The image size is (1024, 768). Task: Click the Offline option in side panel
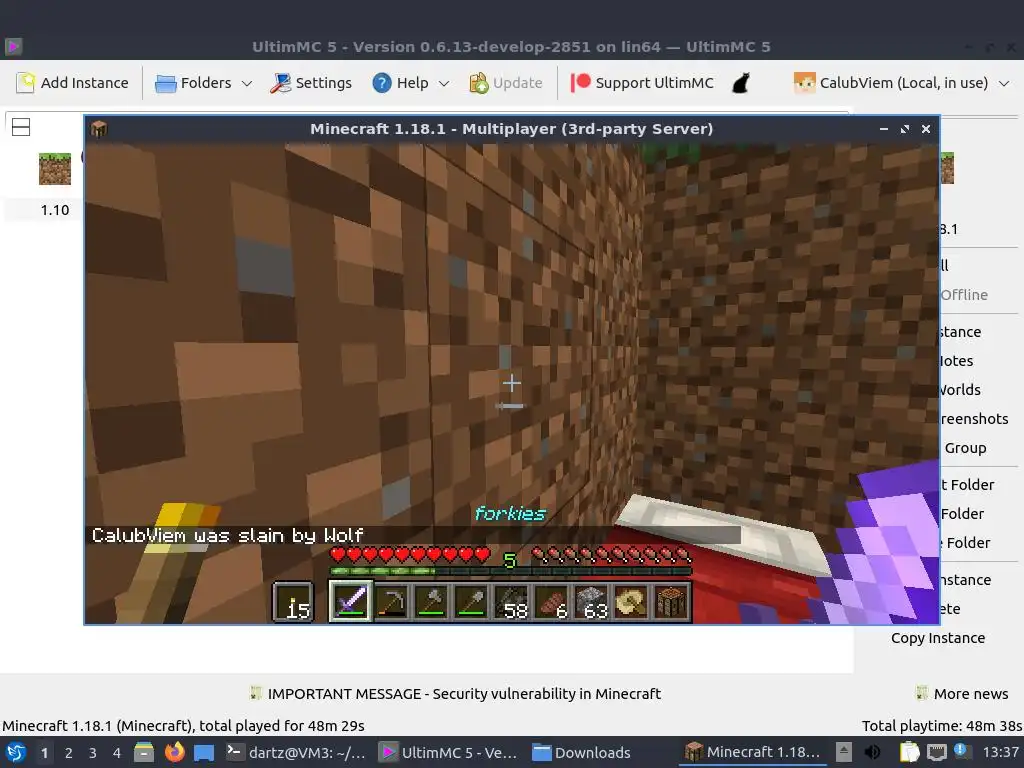click(x=964, y=295)
